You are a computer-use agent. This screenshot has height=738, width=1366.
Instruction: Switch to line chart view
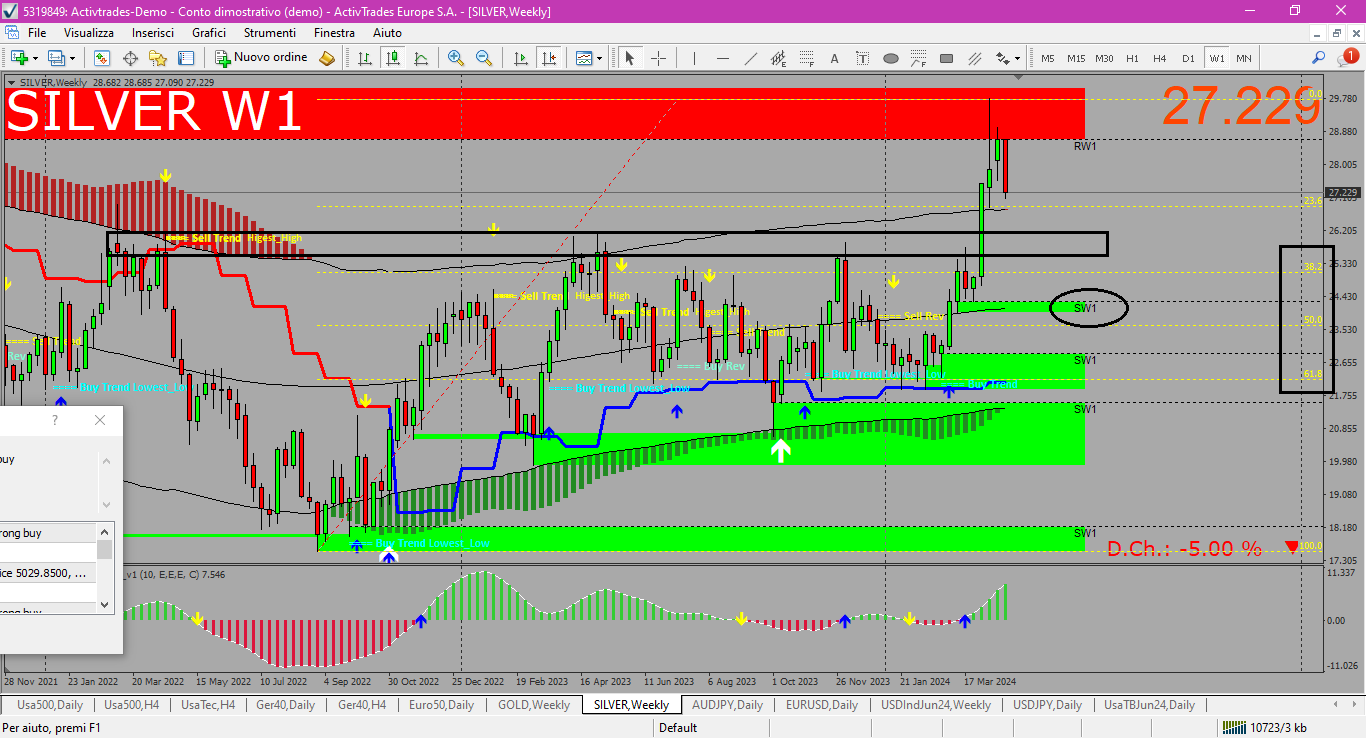coord(422,58)
